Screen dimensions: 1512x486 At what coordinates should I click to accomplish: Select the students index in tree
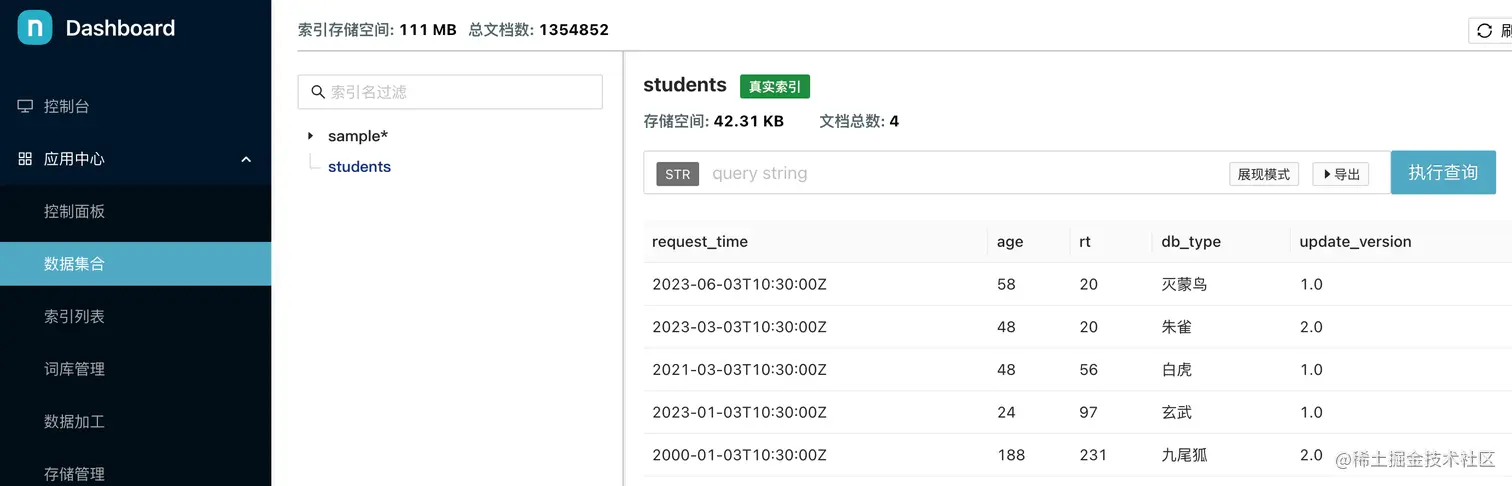click(x=359, y=167)
